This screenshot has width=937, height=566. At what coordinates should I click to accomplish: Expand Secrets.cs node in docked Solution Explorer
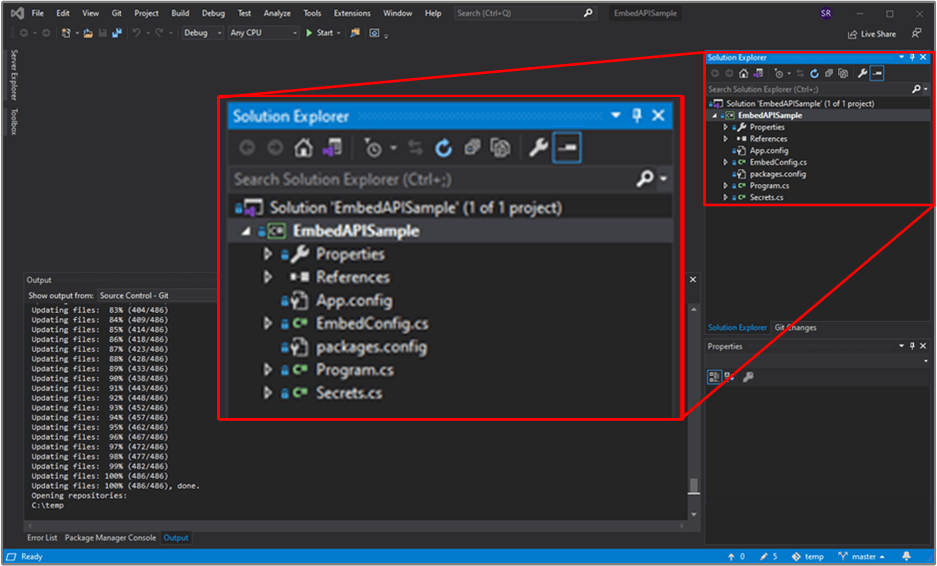[x=725, y=197]
